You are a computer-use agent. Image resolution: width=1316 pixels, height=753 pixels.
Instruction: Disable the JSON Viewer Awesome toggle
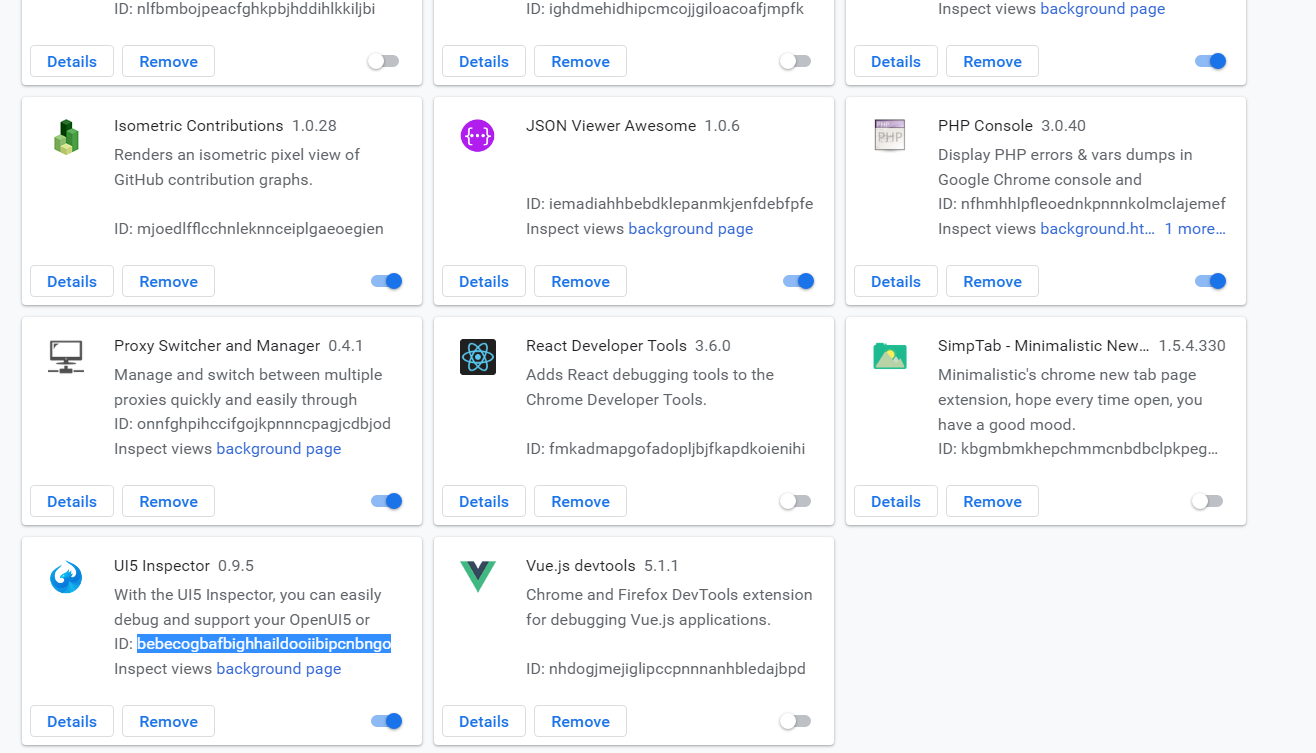(799, 281)
